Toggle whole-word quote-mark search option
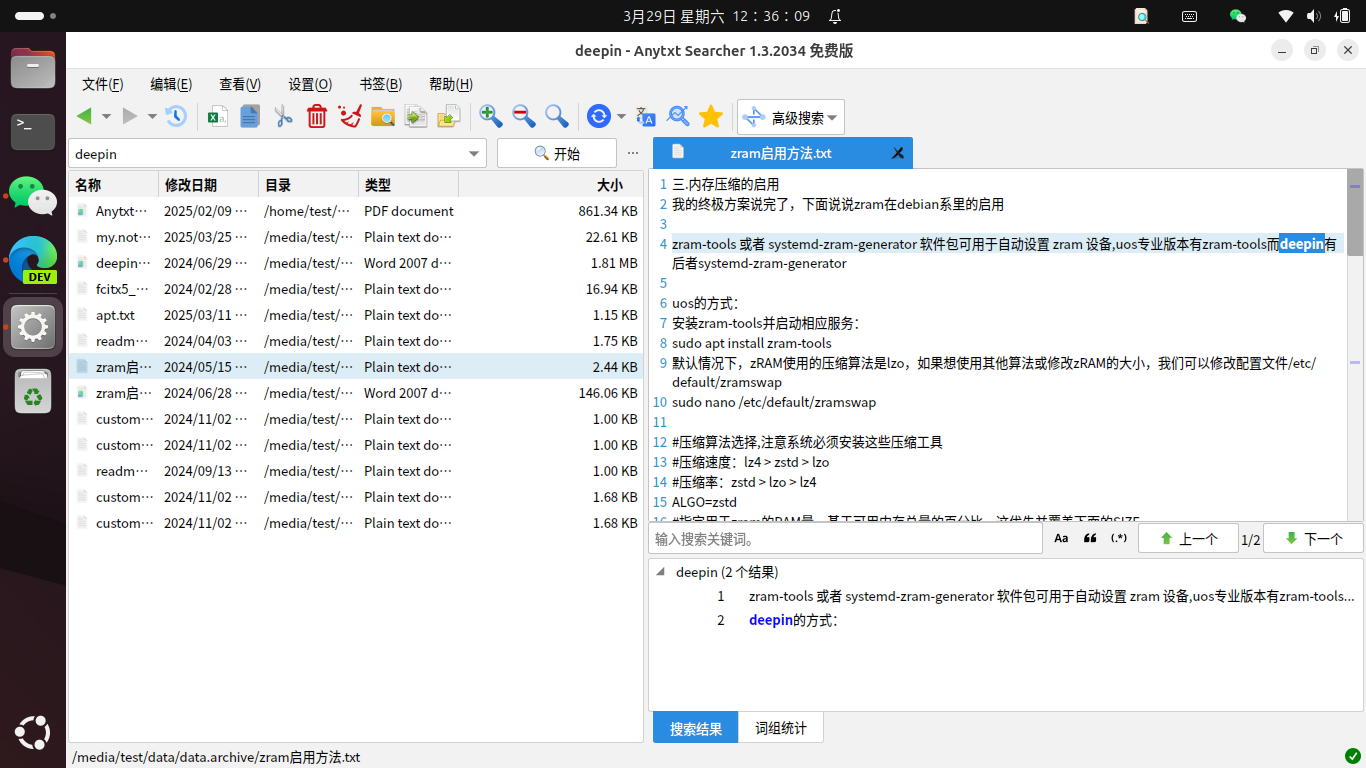 (1090, 538)
